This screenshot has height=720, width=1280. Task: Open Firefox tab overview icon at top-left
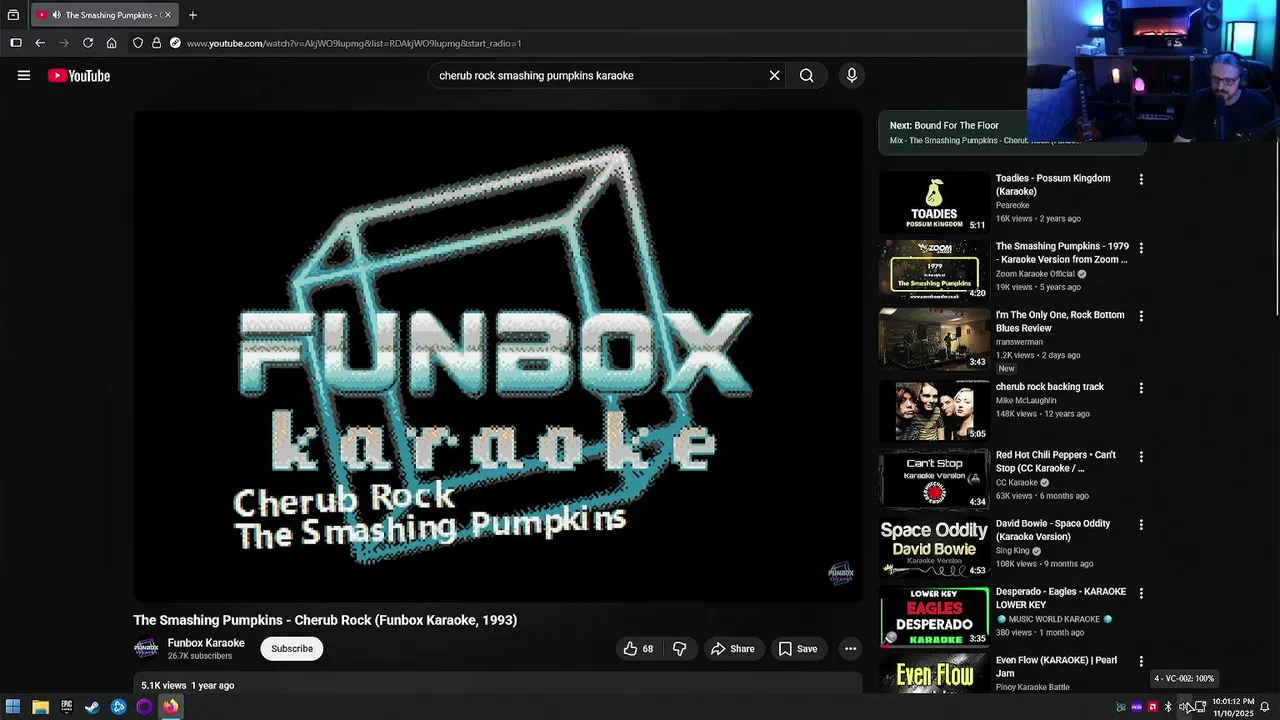pos(13,15)
